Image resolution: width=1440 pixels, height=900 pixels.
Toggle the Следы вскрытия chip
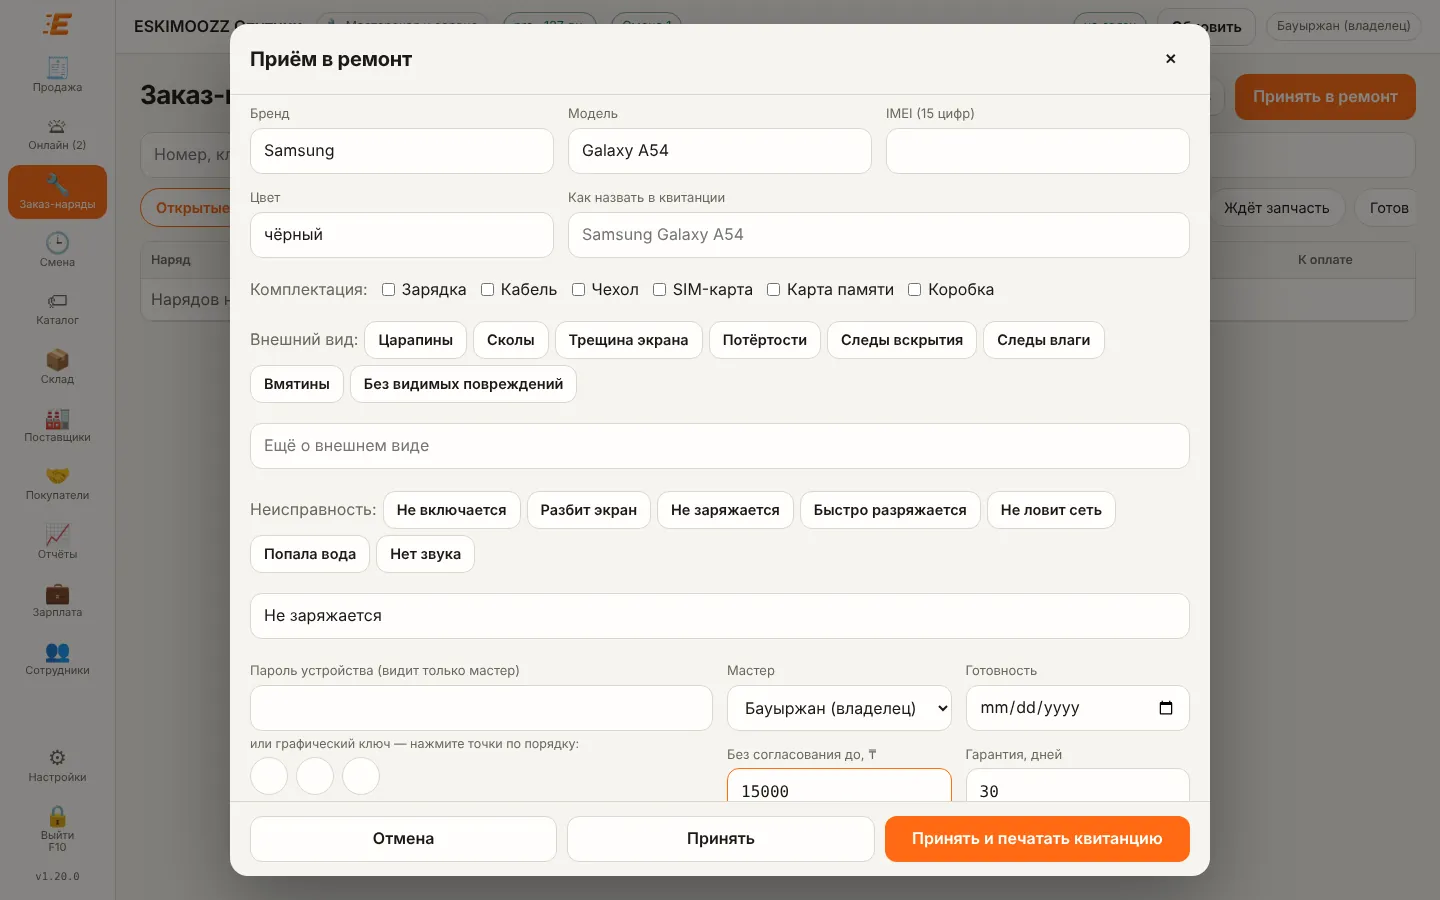pyautogui.click(x=902, y=340)
